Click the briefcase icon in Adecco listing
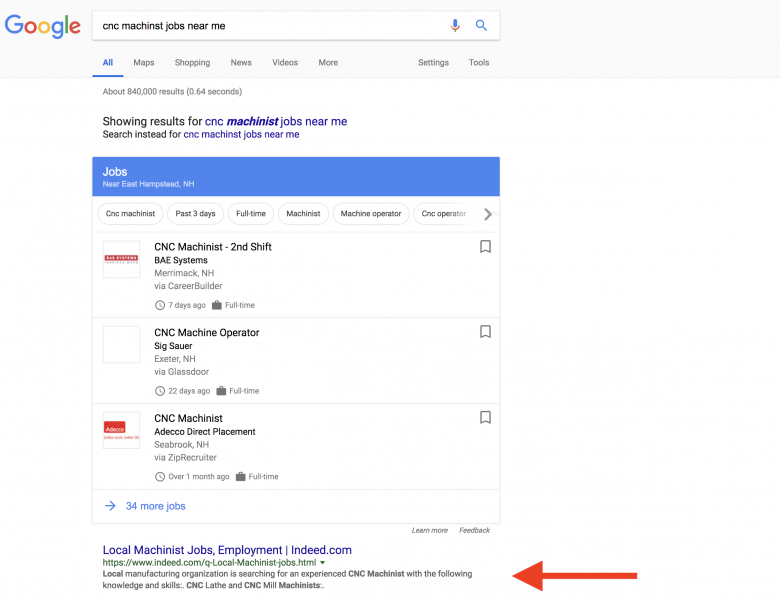The image size is (780, 604). [241, 477]
